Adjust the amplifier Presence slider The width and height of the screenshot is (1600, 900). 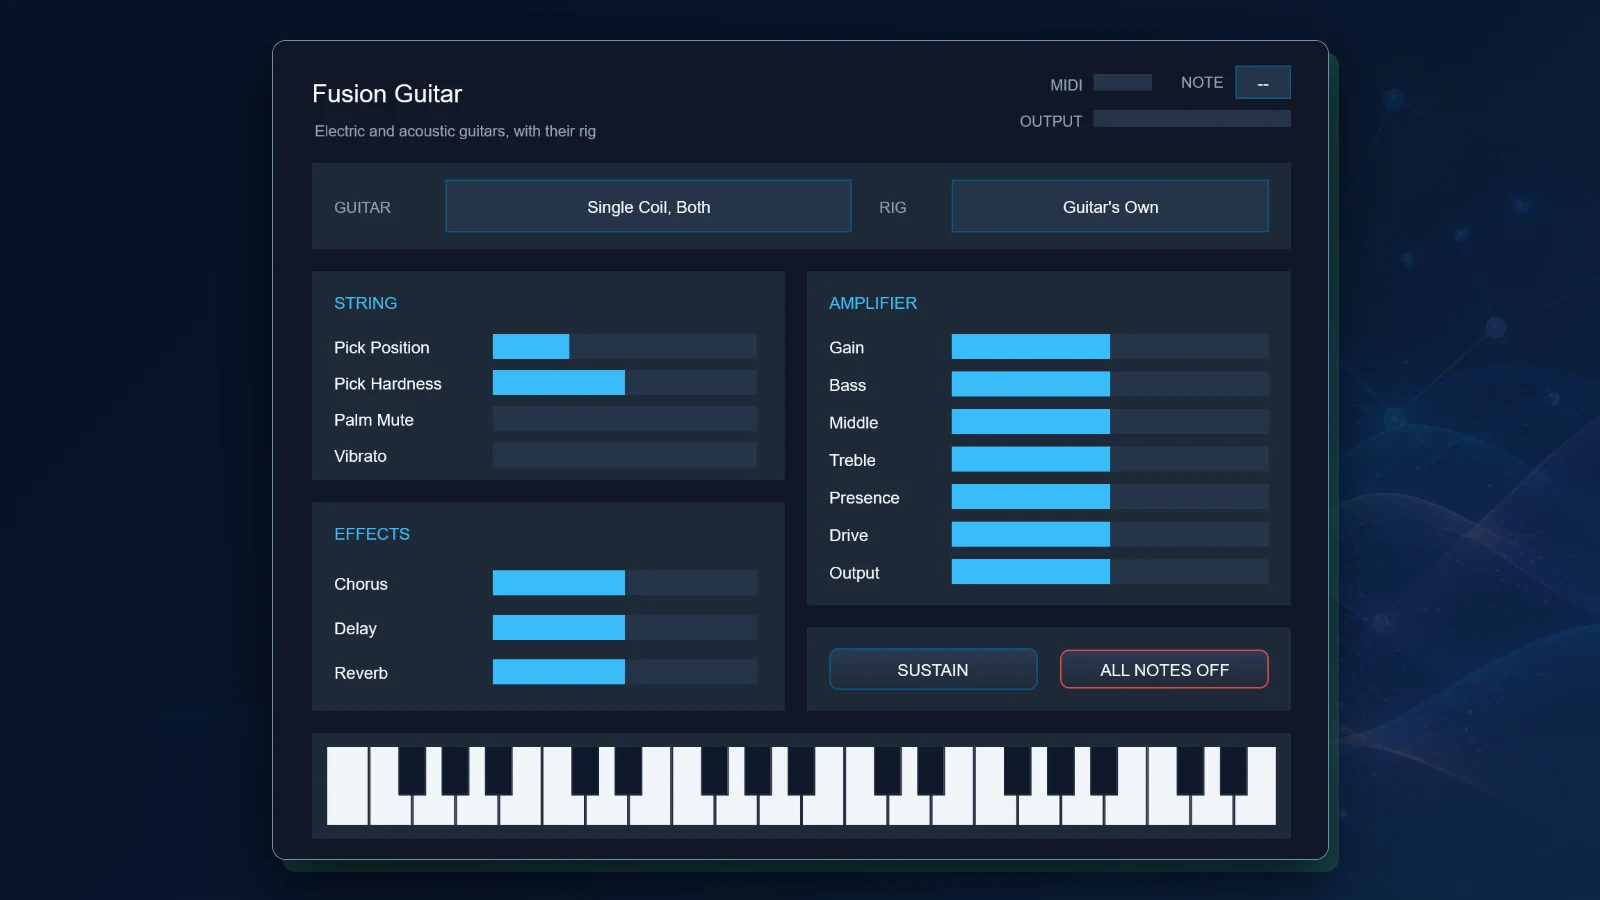(1110, 497)
